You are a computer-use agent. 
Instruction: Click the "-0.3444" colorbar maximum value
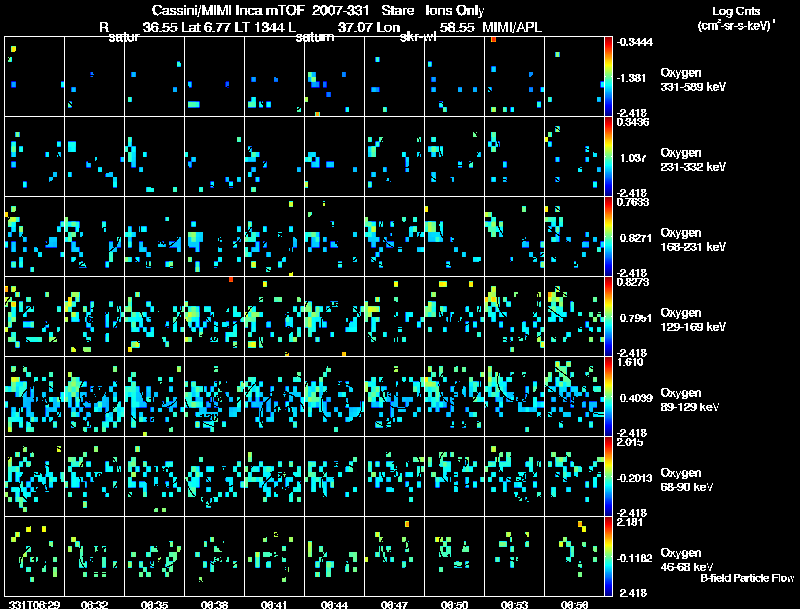point(634,42)
